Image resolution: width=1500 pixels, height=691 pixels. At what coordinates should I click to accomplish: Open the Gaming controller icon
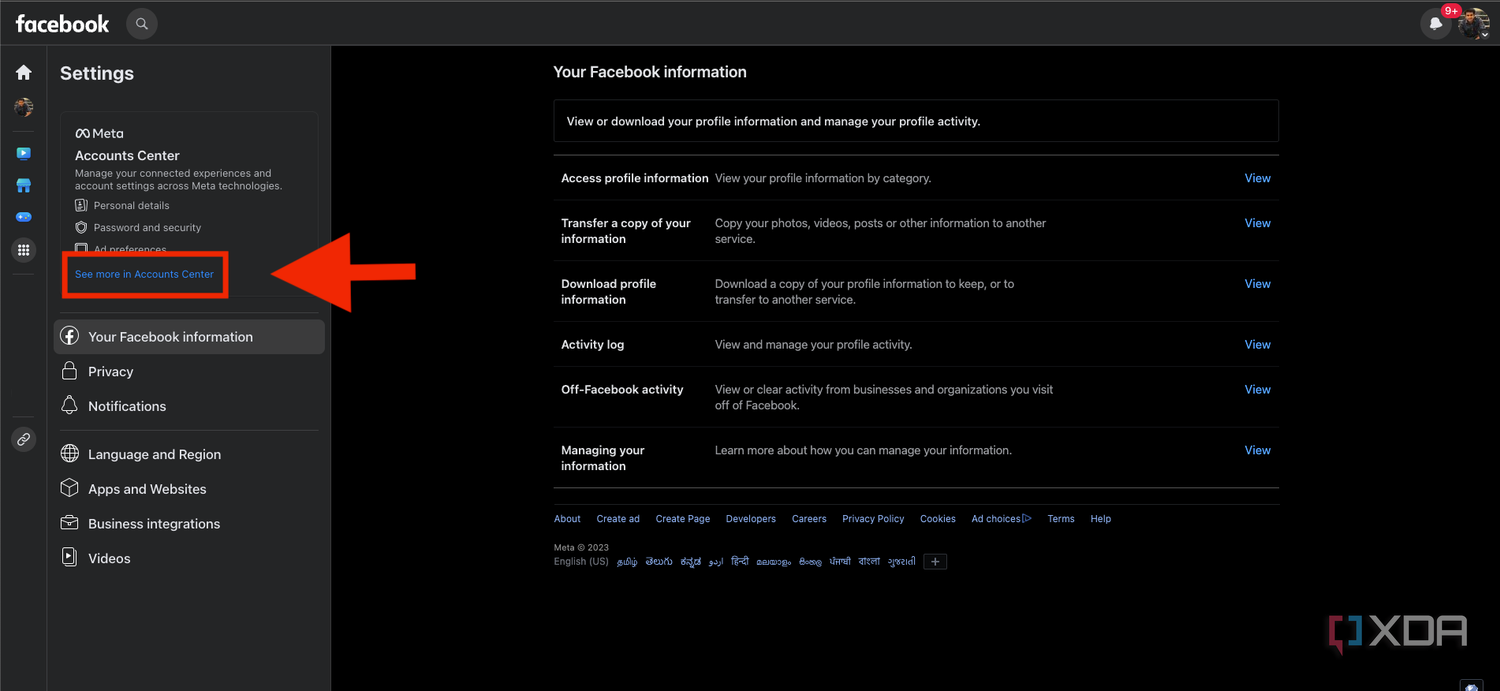coord(24,217)
